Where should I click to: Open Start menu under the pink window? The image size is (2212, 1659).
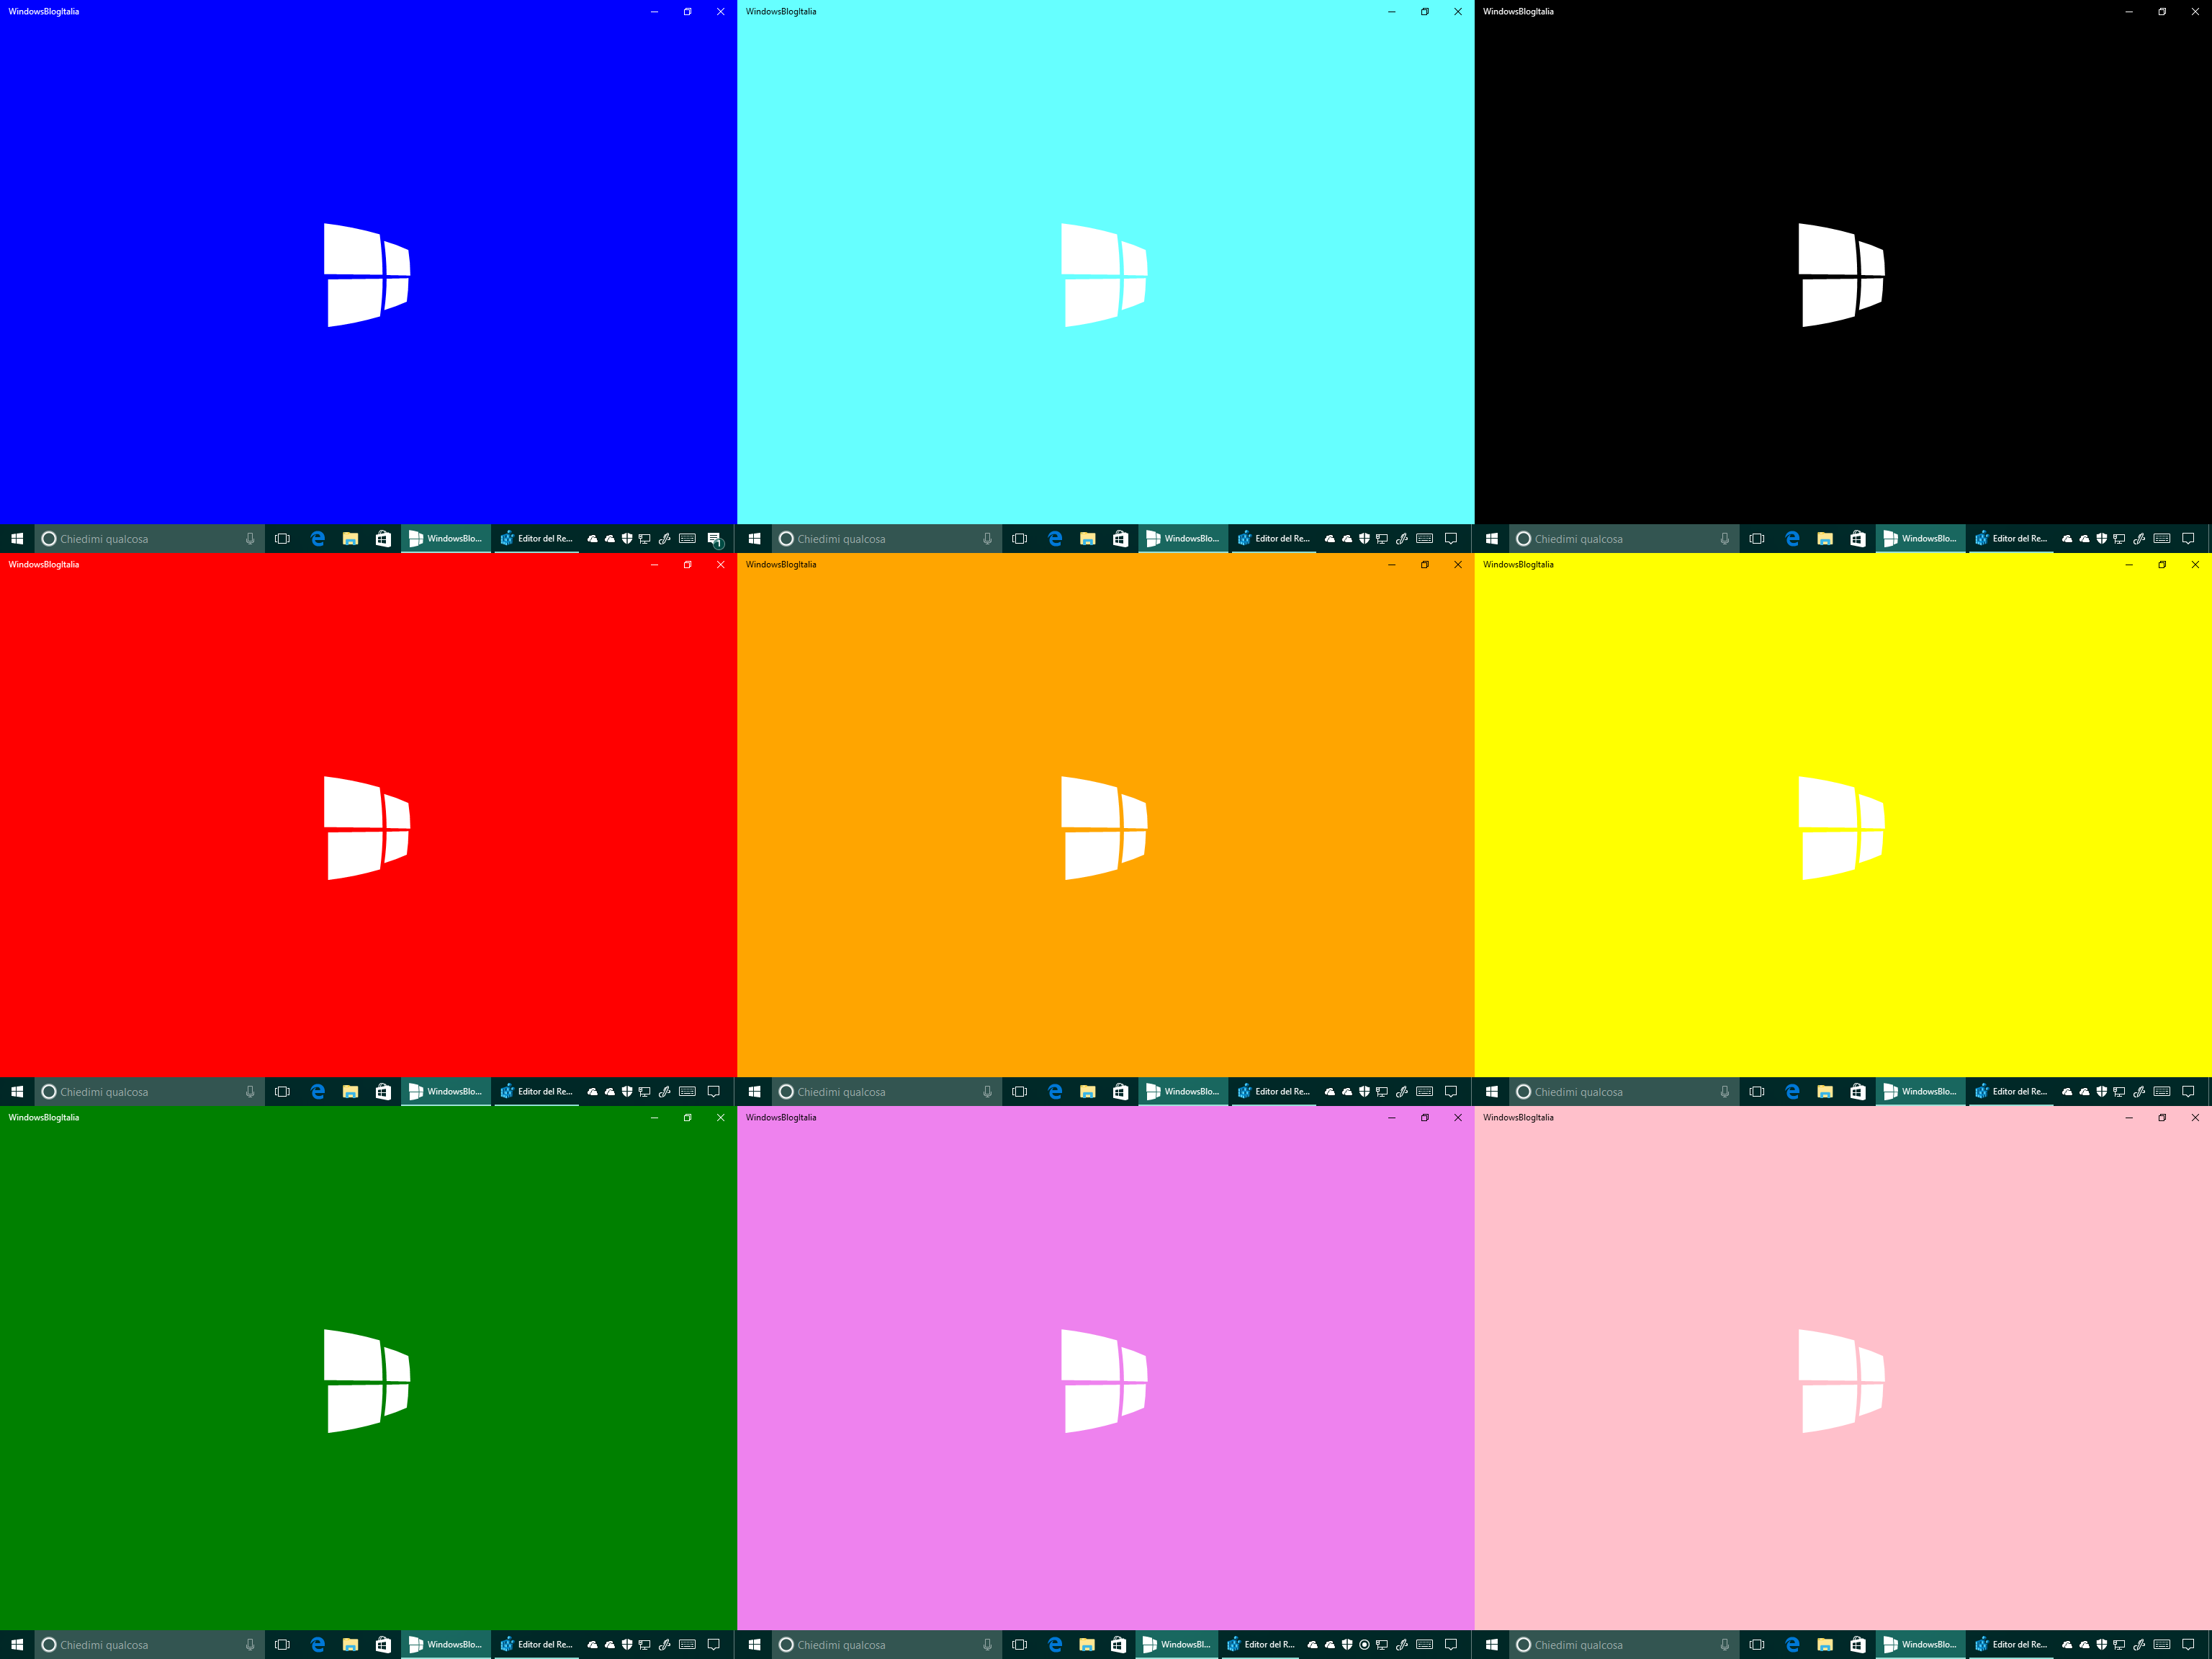(x=1492, y=1645)
